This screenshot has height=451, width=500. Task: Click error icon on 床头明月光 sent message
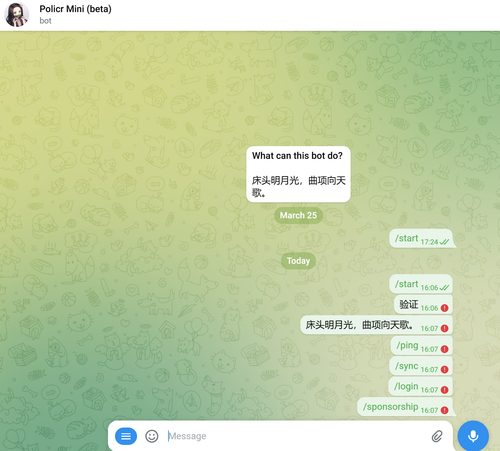444,328
